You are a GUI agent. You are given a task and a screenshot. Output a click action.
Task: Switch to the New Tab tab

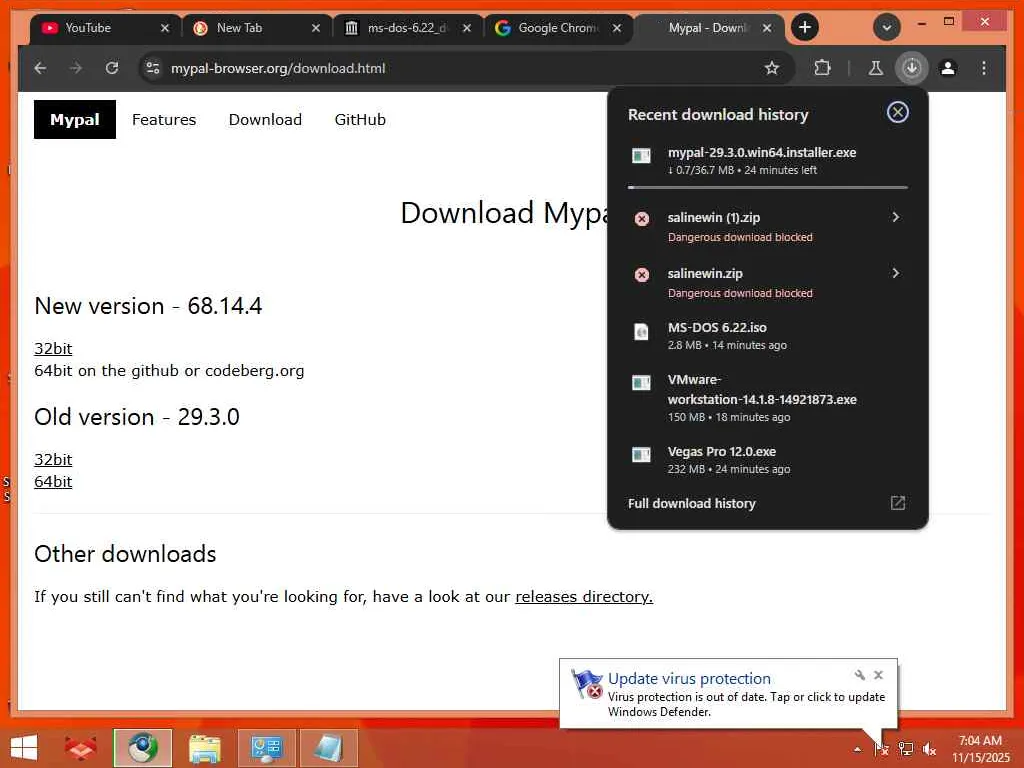(248, 28)
